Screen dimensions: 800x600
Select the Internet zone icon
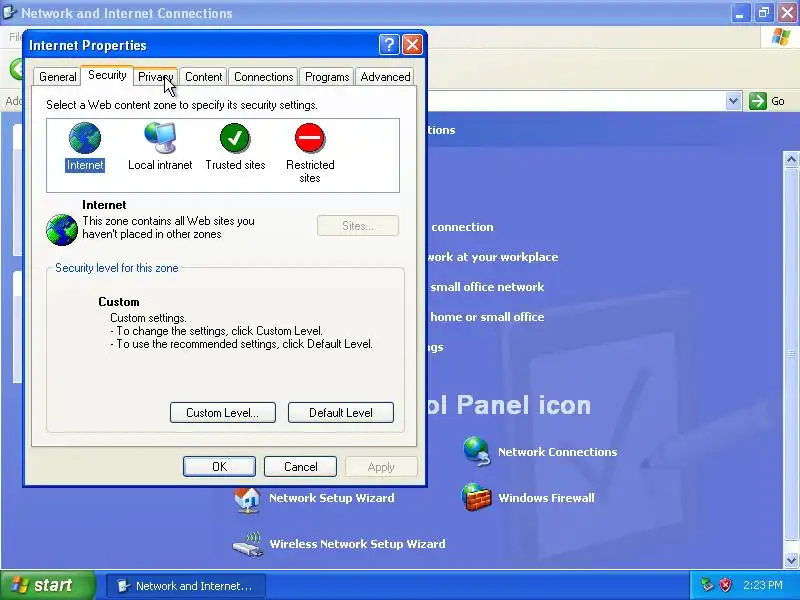(x=85, y=138)
